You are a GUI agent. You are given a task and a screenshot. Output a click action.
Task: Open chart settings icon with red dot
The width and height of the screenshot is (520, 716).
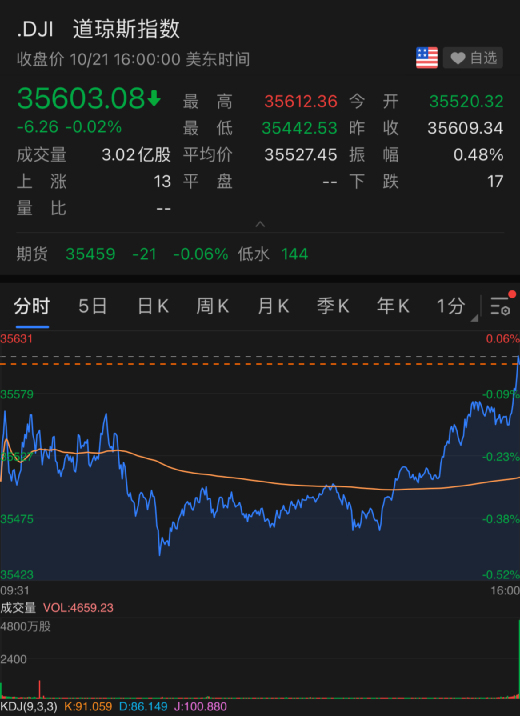click(x=501, y=305)
